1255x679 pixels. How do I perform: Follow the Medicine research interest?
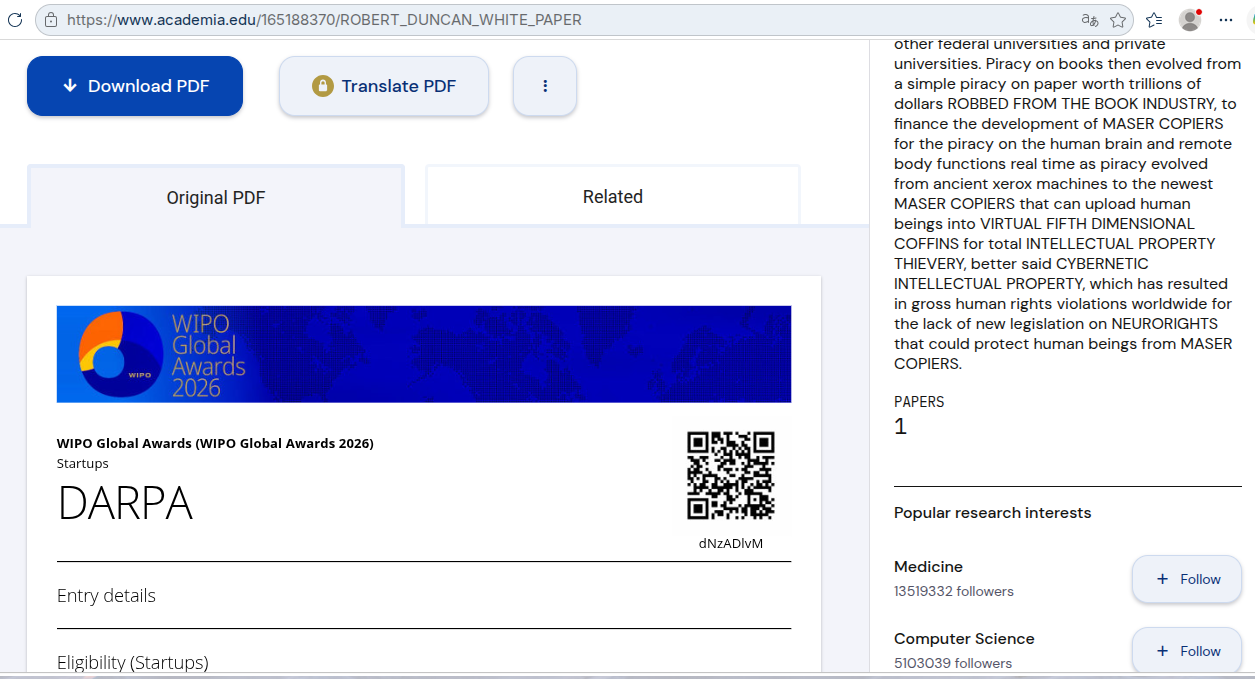[x=1187, y=579]
